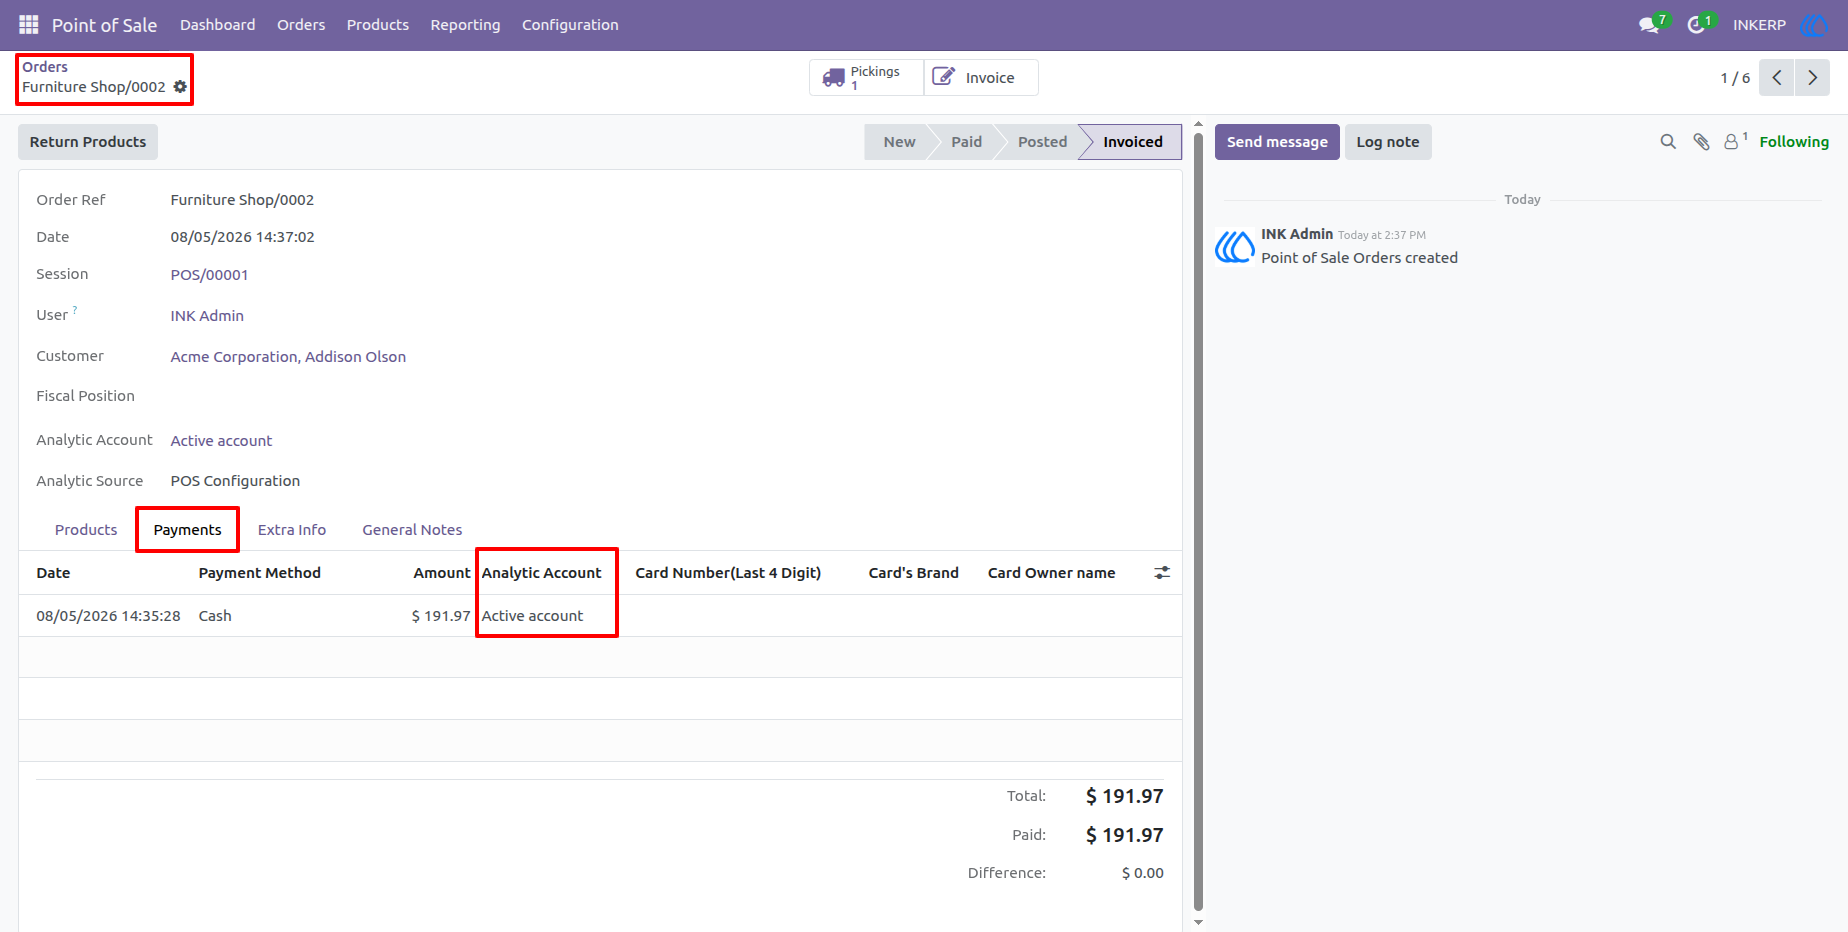Switch to the Extra Info tab
Viewport: 1848px width, 932px height.
click(x=292, y=530)
